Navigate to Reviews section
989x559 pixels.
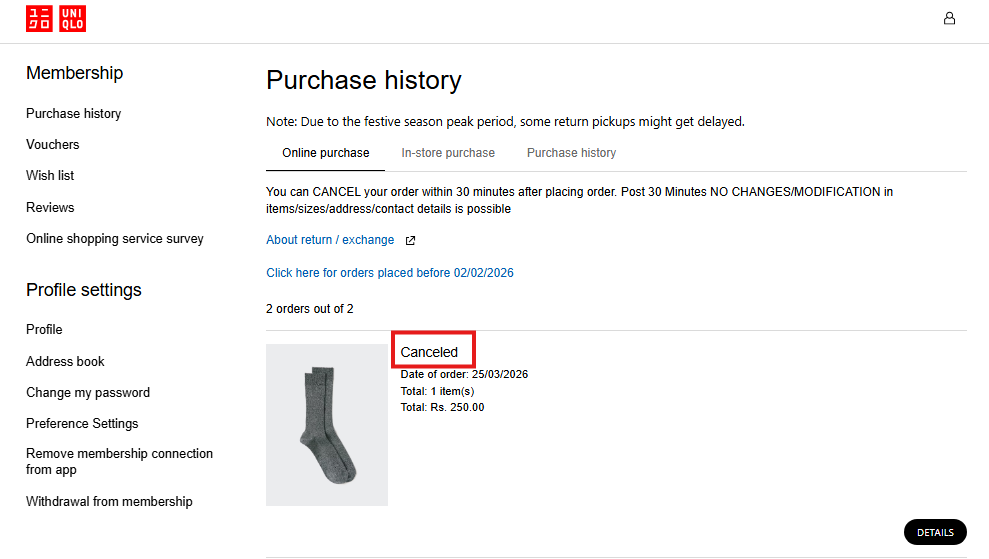click(x=50, y=208)
